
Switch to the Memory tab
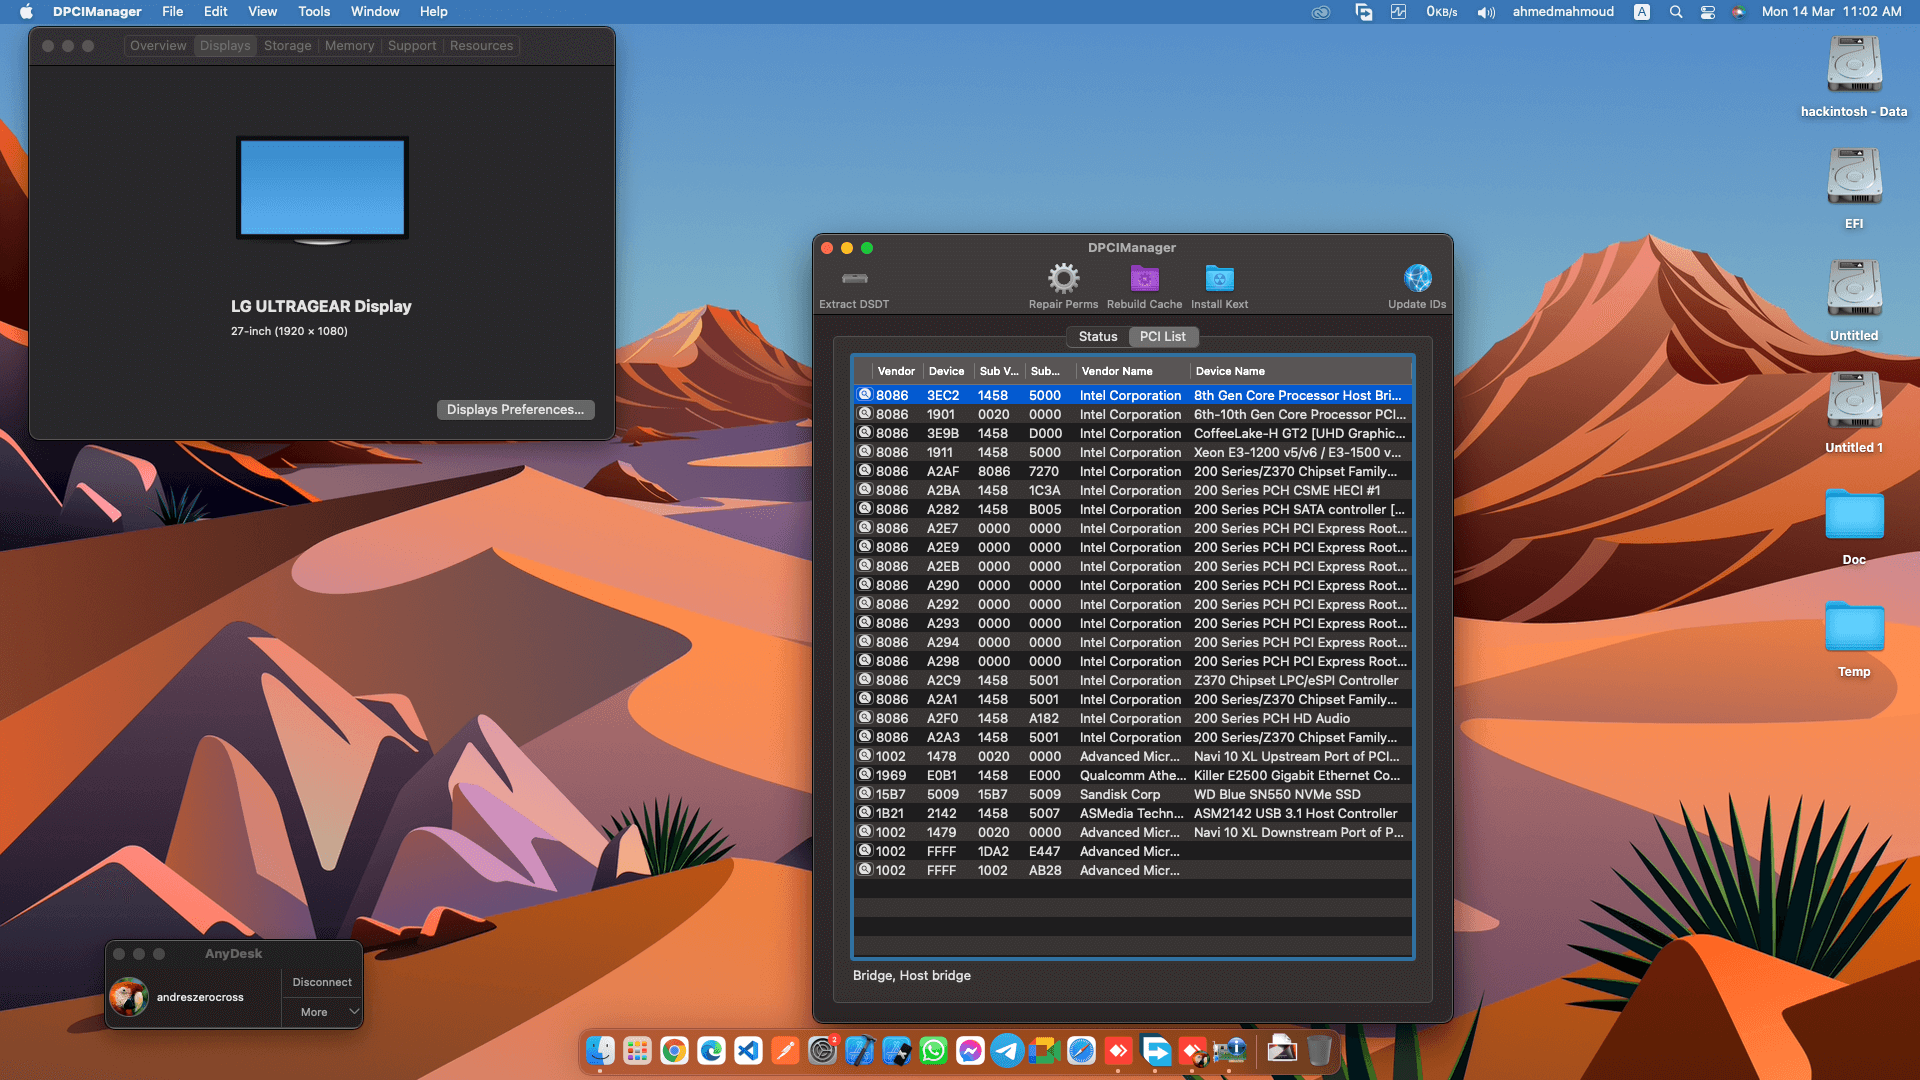point(349,46)
